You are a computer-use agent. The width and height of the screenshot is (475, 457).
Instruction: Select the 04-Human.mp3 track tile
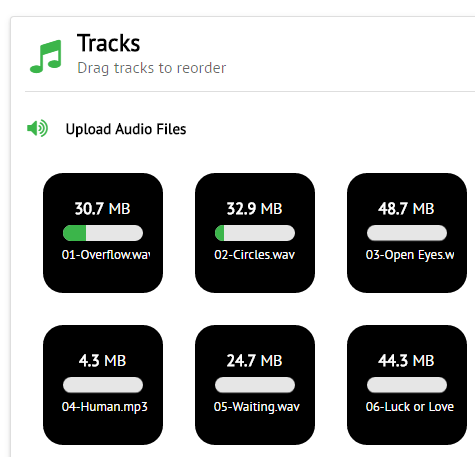coord(103,385)
